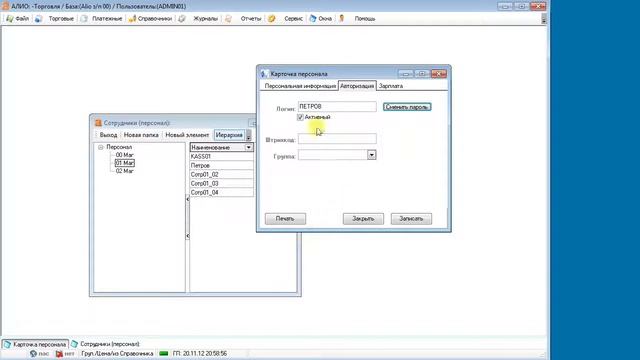Viewport: 640px width, 360px height.
Task: Open the Группа dropdown
Action: 371,155
